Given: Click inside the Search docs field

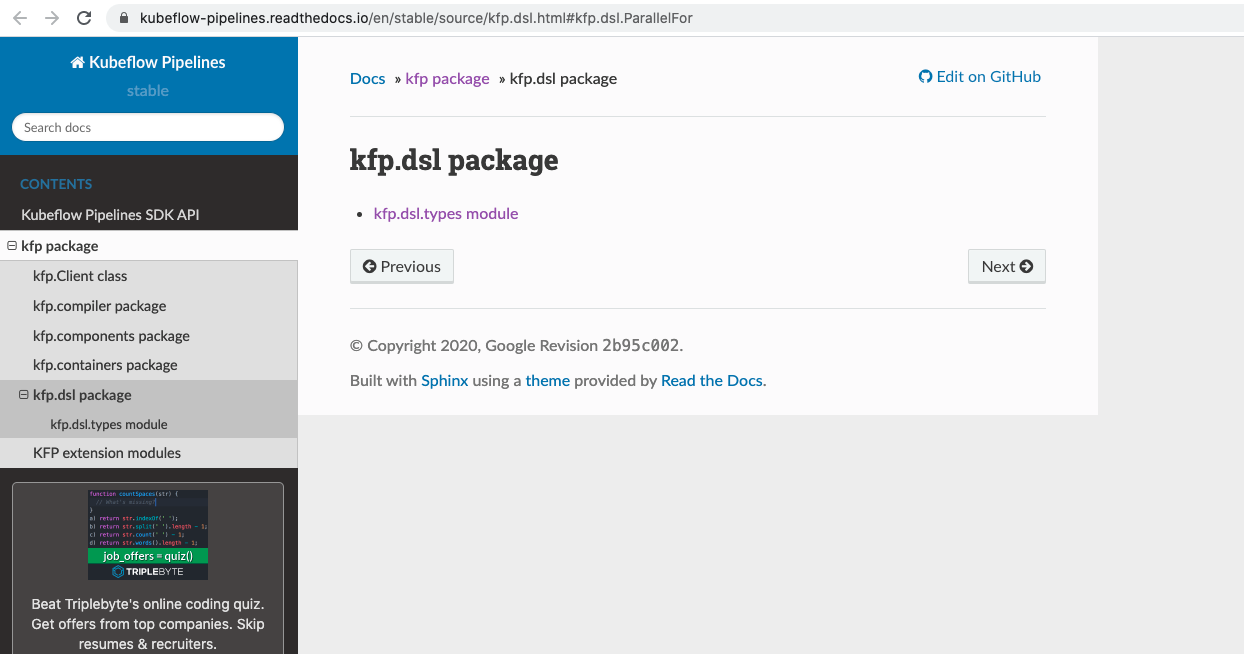Looking at the screenshot, I should pos(147,127).
